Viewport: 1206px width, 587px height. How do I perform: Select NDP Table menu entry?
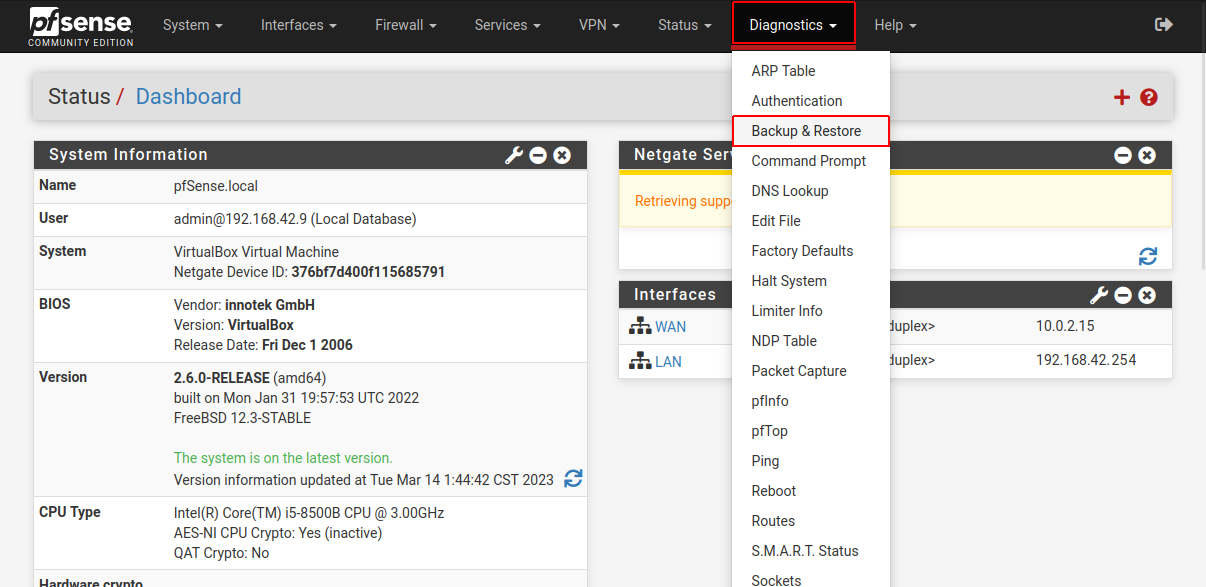(811, 341)
